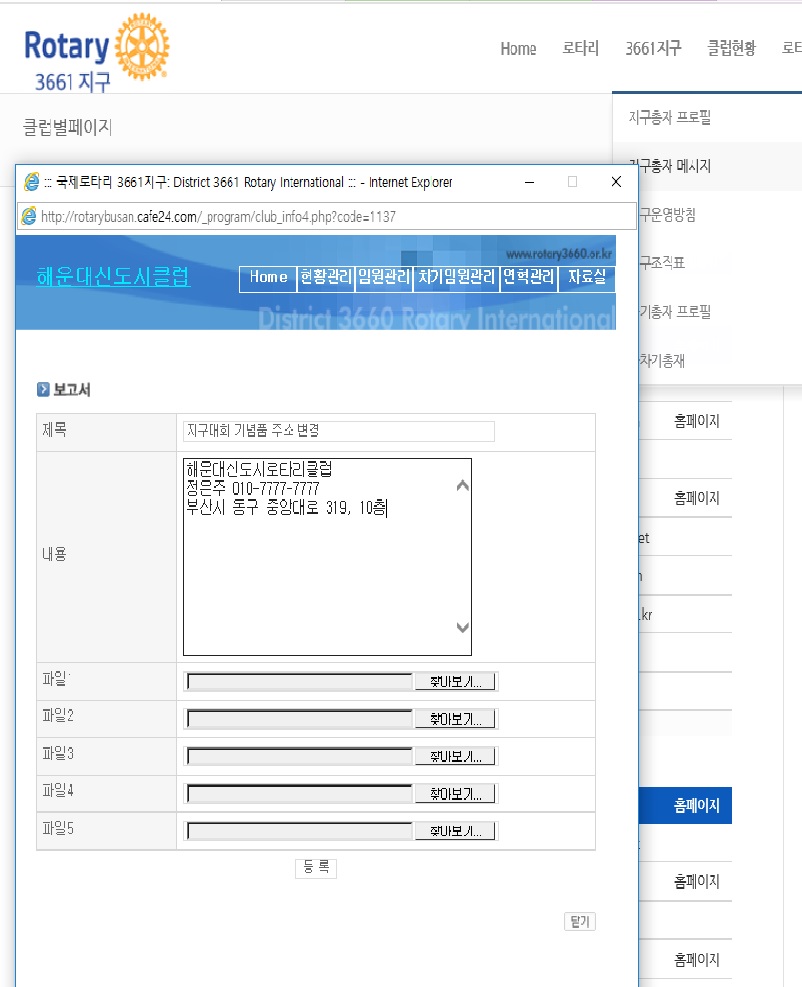Select 지구총재 프로필 from the dropdown menu

[669, 118]
